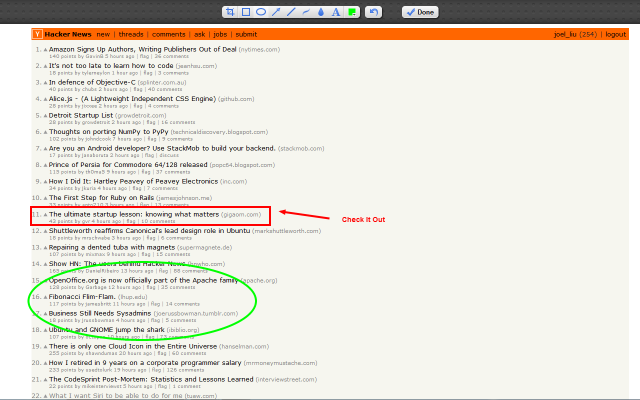The image size is (640, 400).
Task: Open The ultimate startup lesson article
Action: click(134, 214)
